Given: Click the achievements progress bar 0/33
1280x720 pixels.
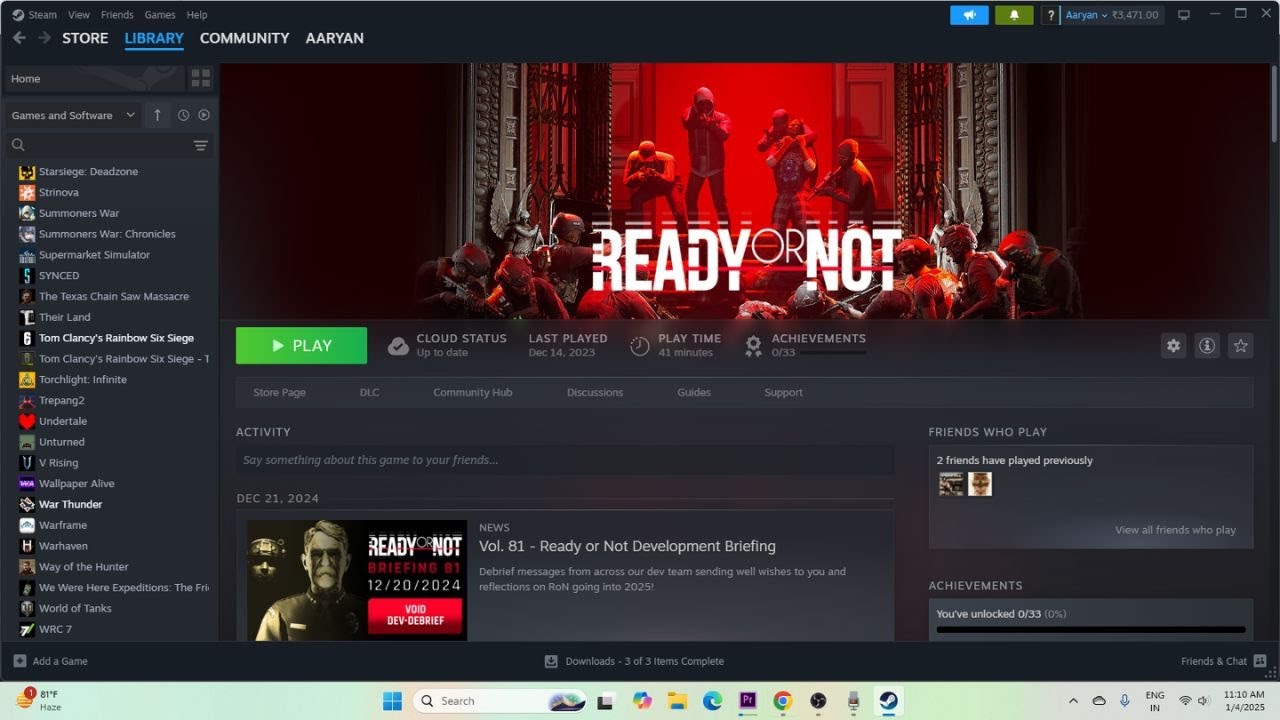Looking at the screenshot, I should point(1091,630).
